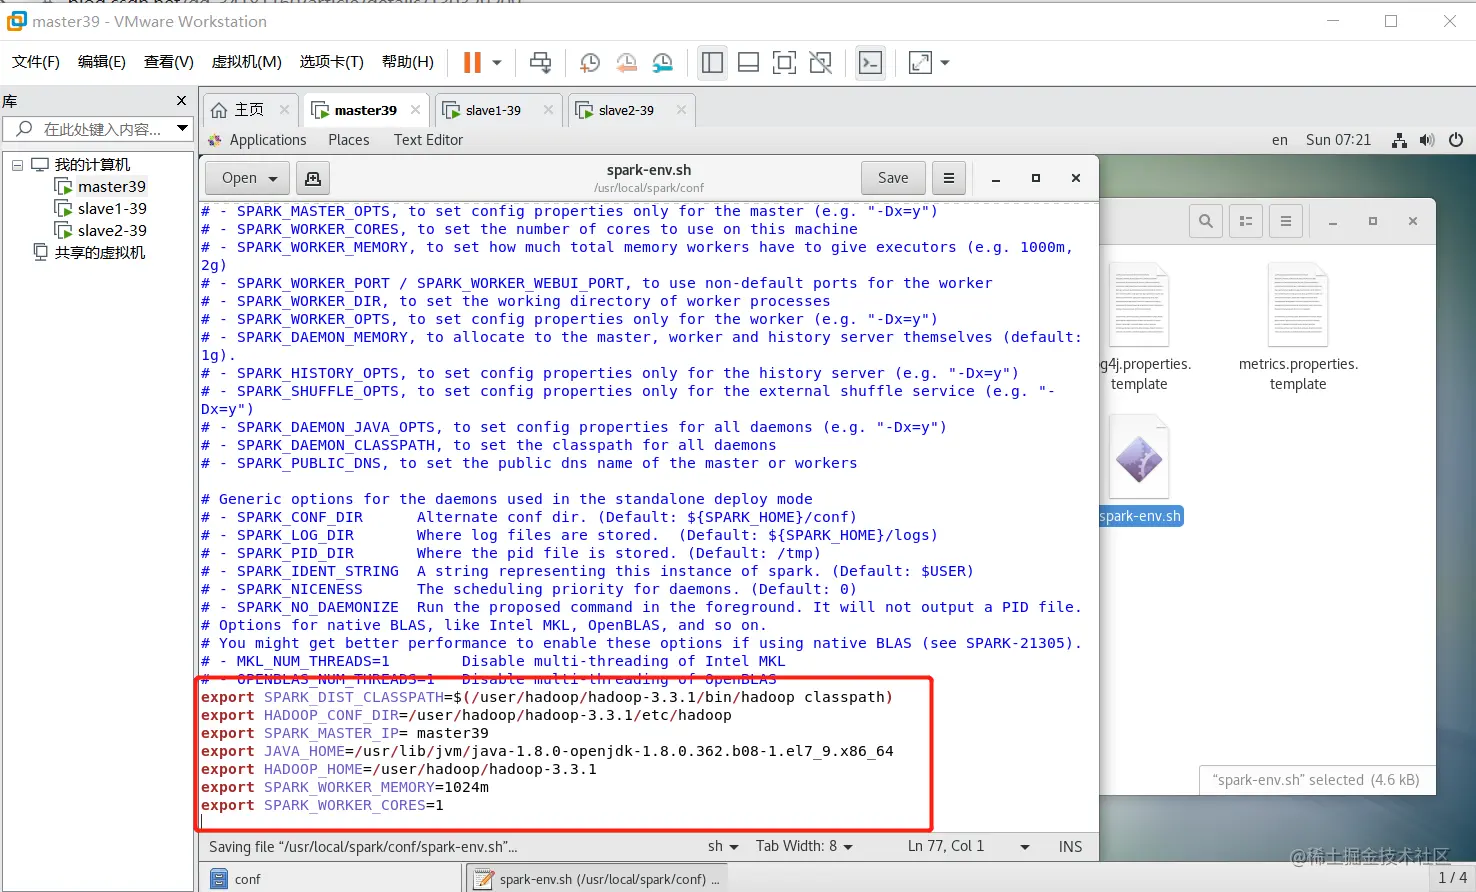
Task: Click the stretch guest display icon
Action: tap(920, 63)
